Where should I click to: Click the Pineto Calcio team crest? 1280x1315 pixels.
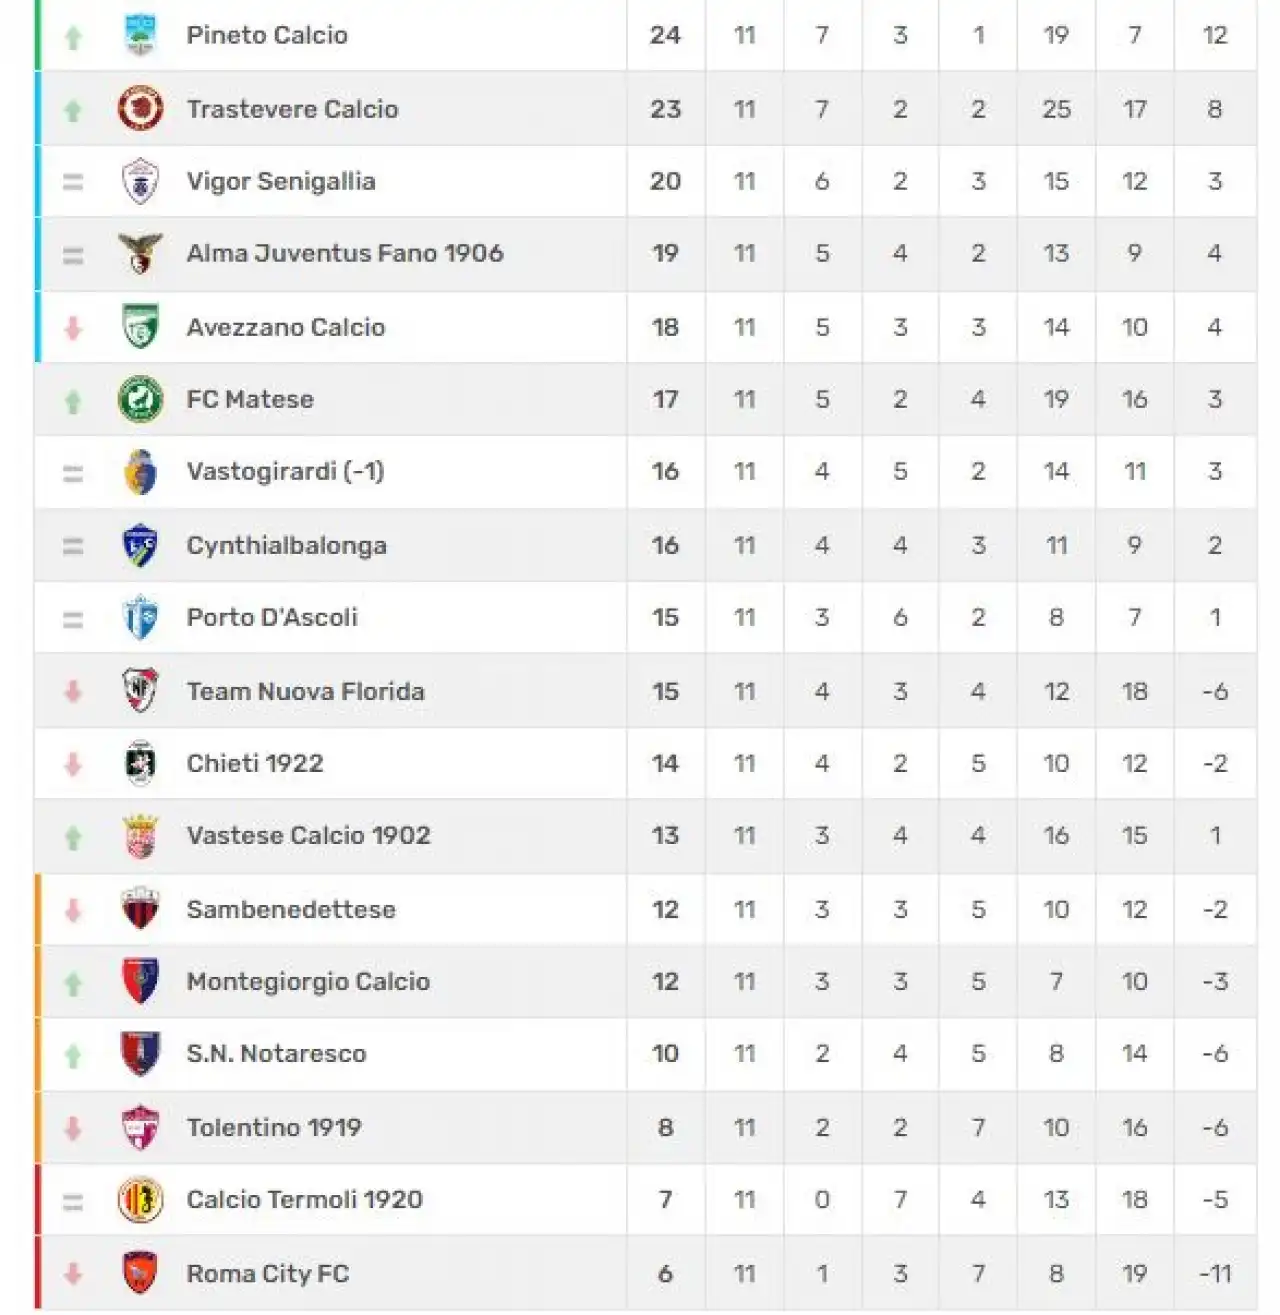click(140, 35)
